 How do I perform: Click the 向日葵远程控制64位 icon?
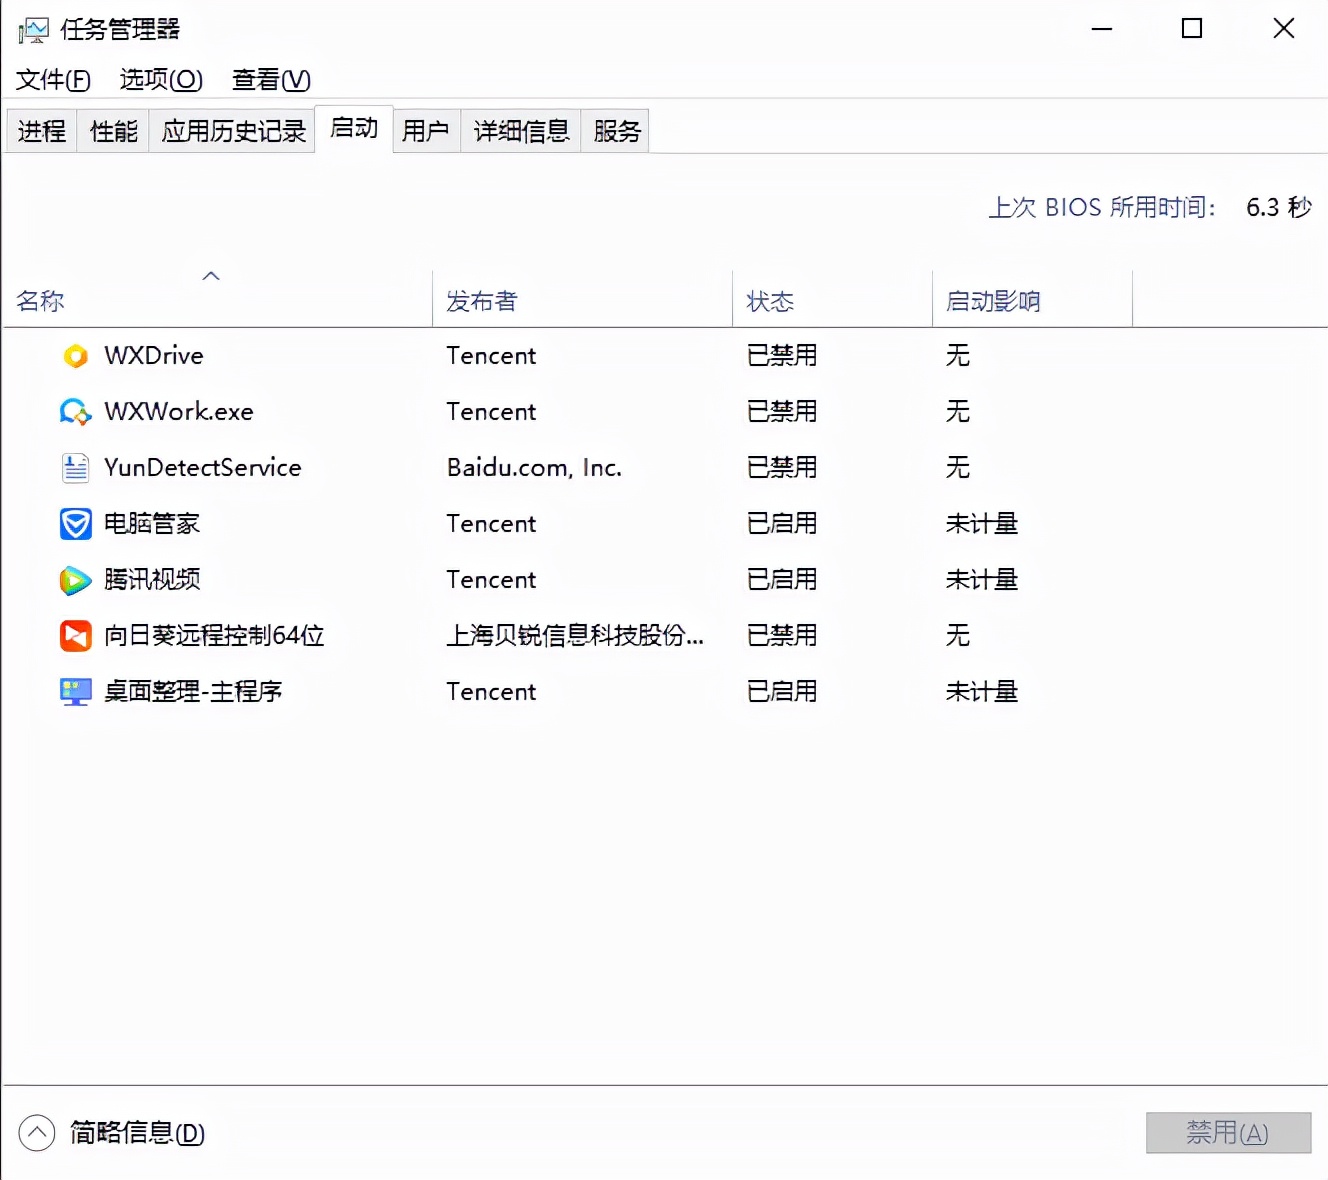(x=74, y=635)
